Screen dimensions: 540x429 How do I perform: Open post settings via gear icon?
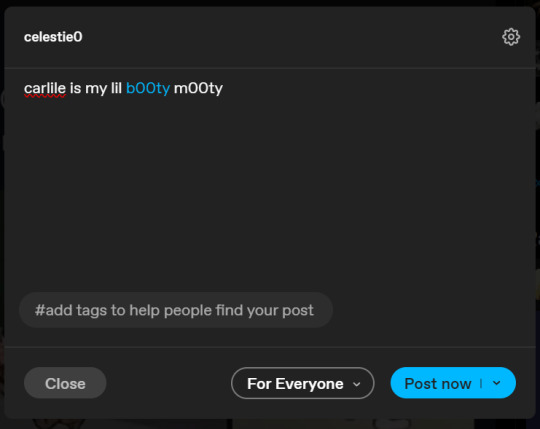tap(511, 36)
